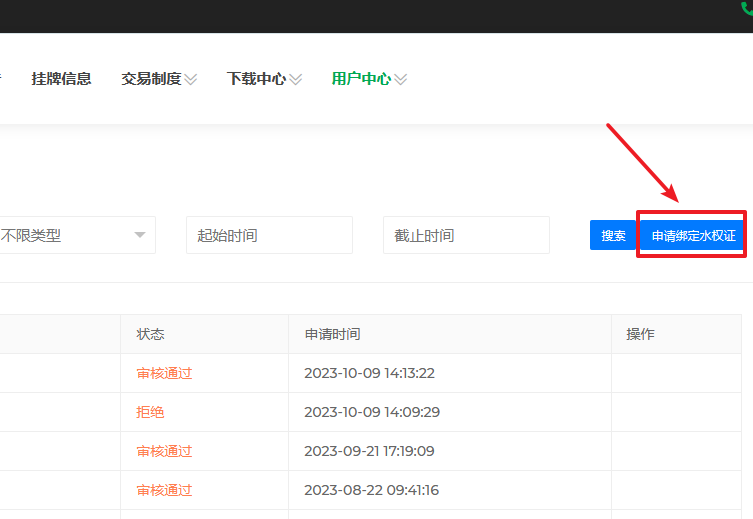Select the 2023-09-21 17:19:09 timestamp cell
The width and height of the screenshot is (753, 519).
point(369,451)
